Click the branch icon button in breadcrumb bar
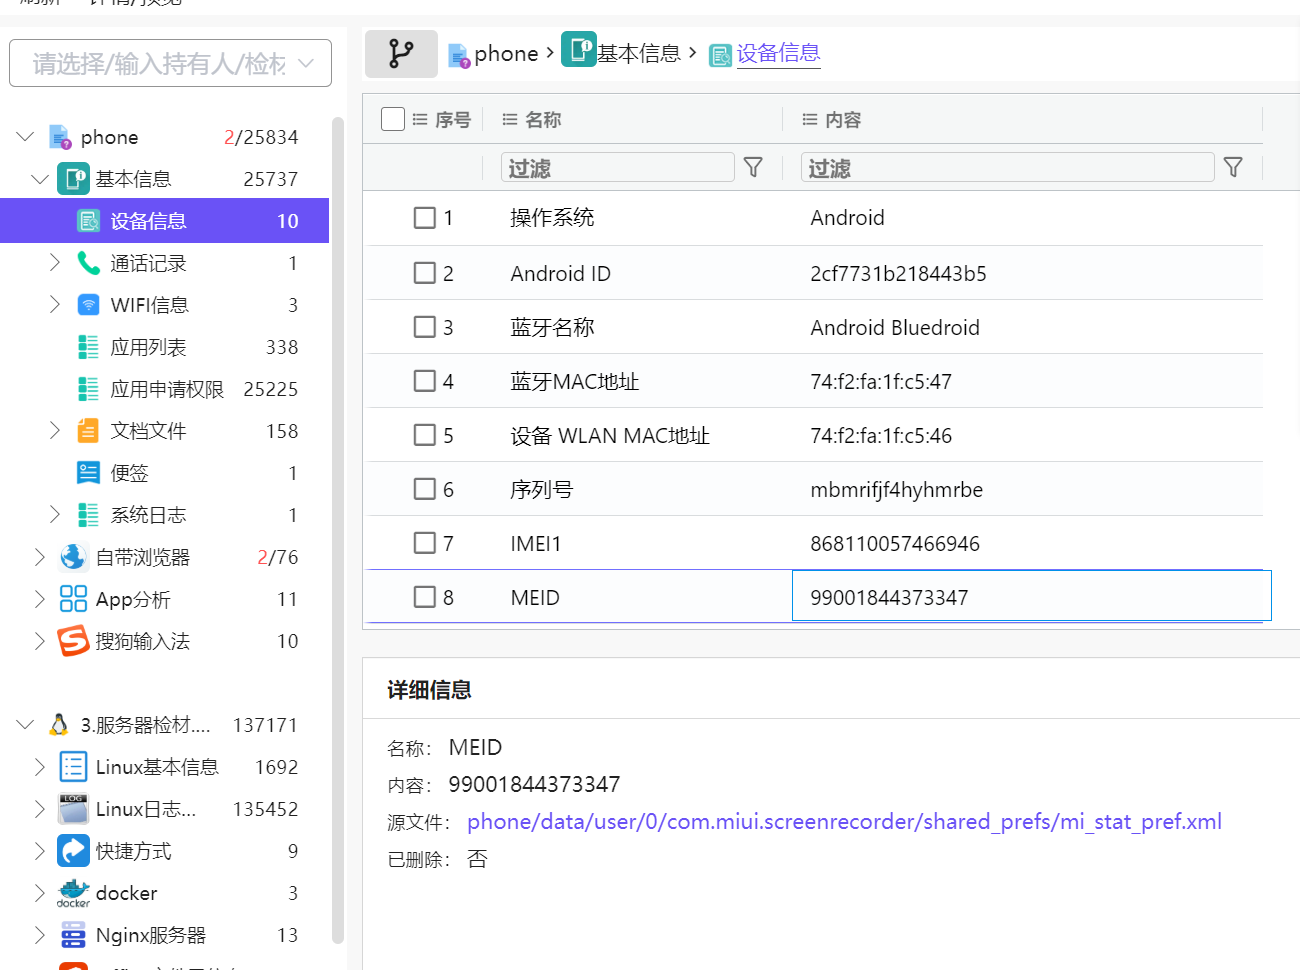 [x=401, y=54]
